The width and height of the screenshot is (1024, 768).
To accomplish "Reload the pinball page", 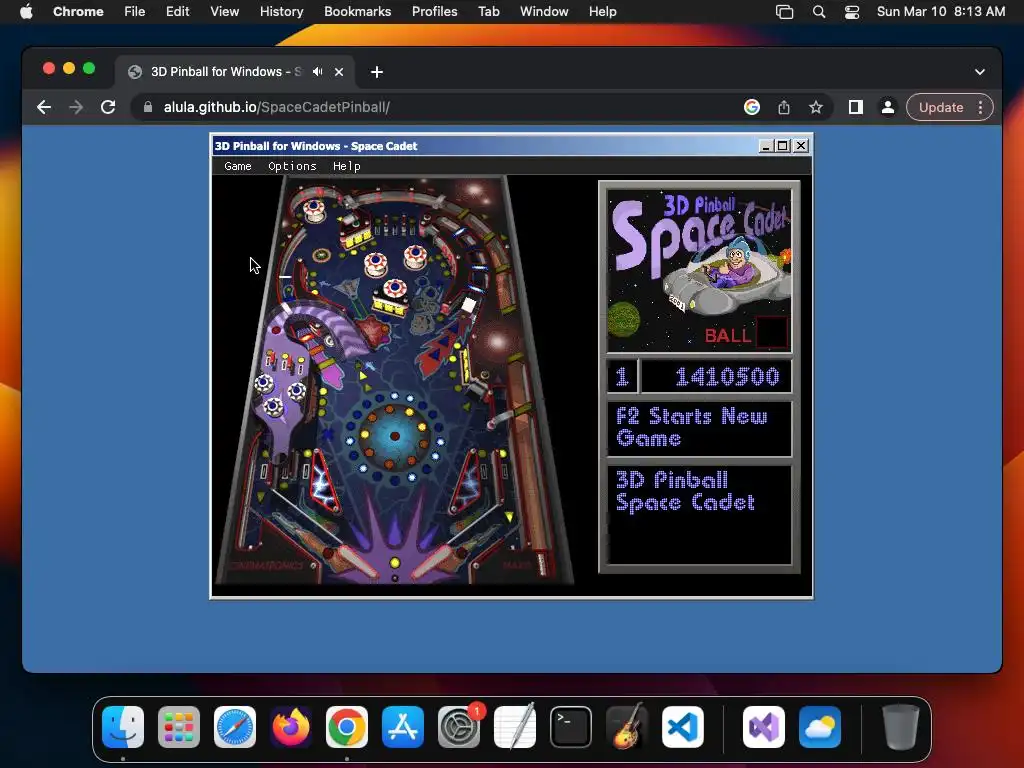I will 108,107.
